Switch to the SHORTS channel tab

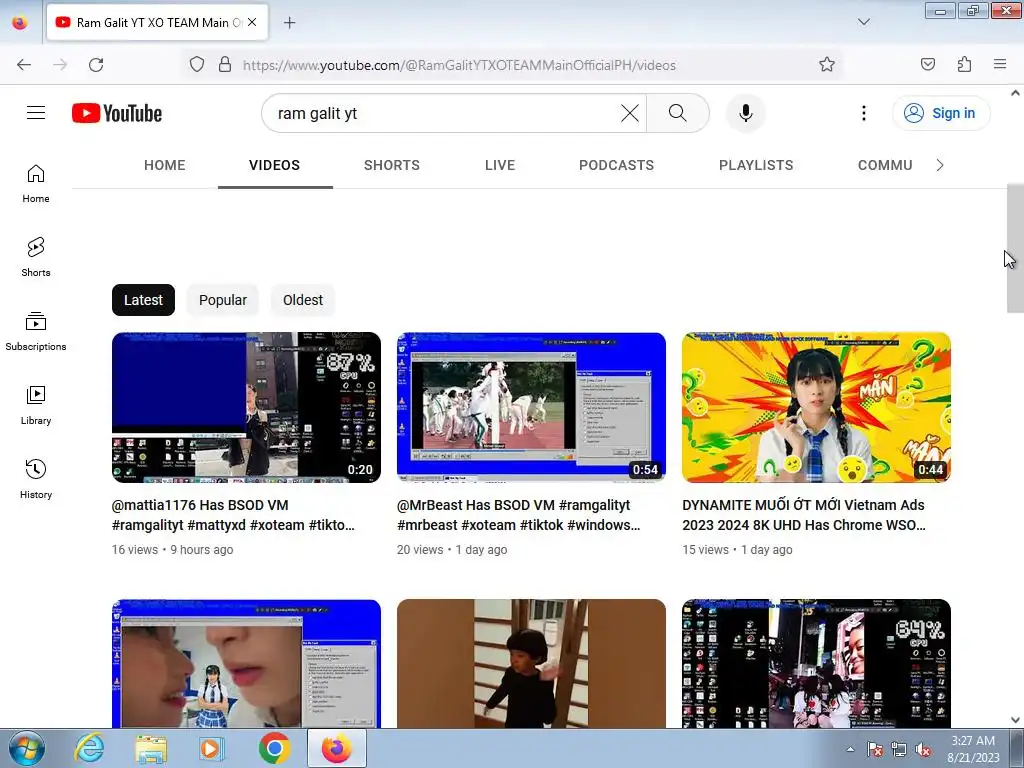pos(392,165)
